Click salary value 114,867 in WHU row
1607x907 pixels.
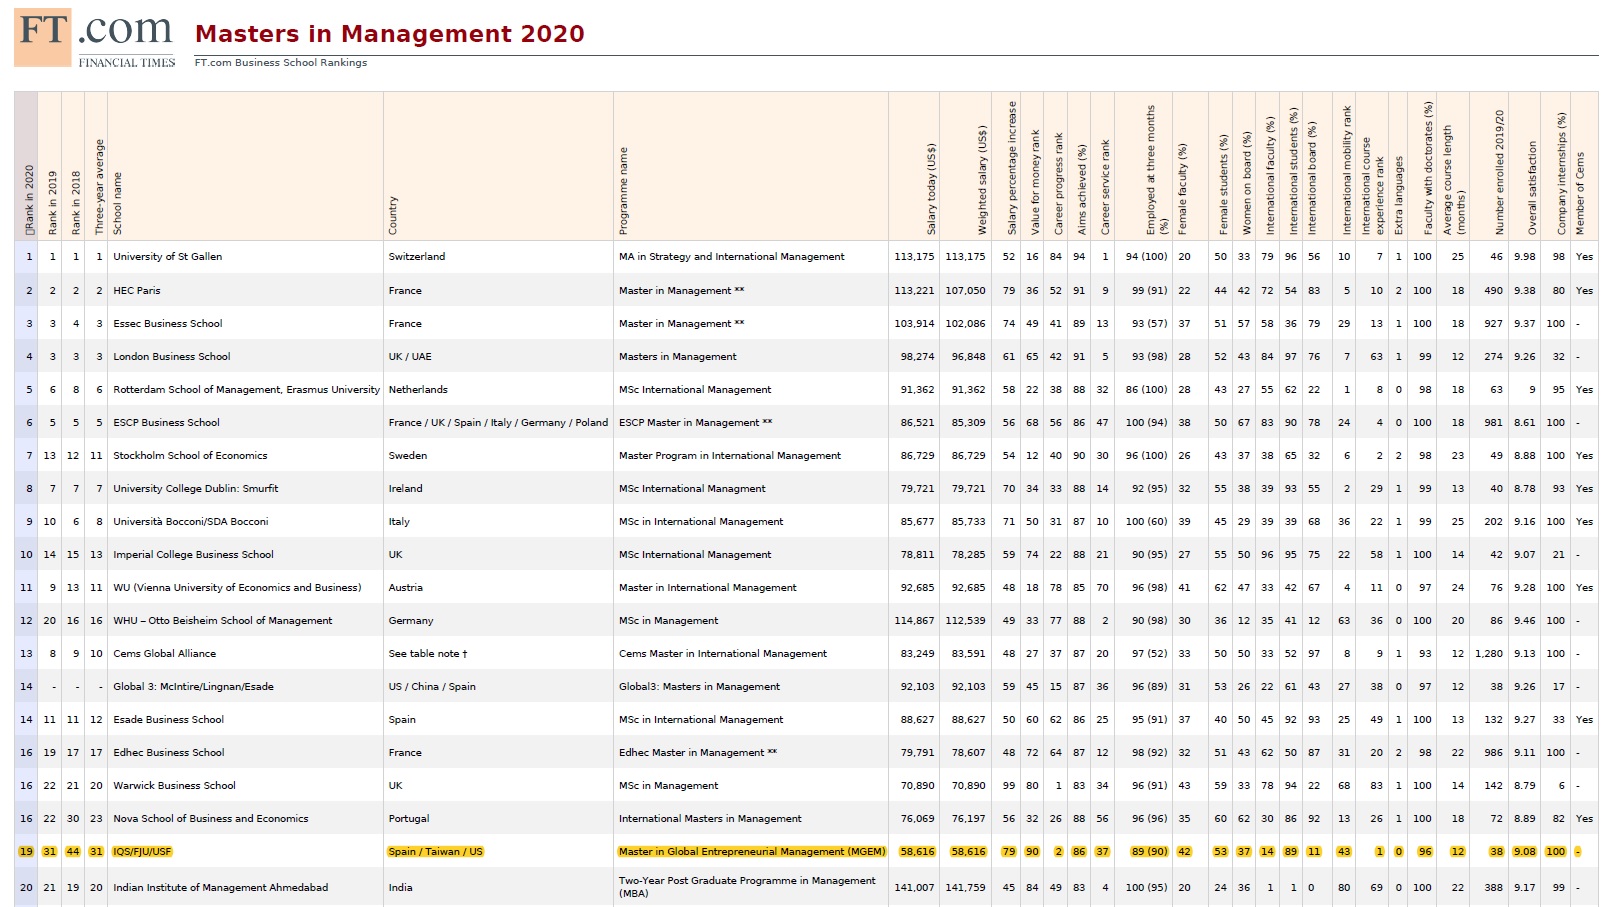[x=914, y=621]
